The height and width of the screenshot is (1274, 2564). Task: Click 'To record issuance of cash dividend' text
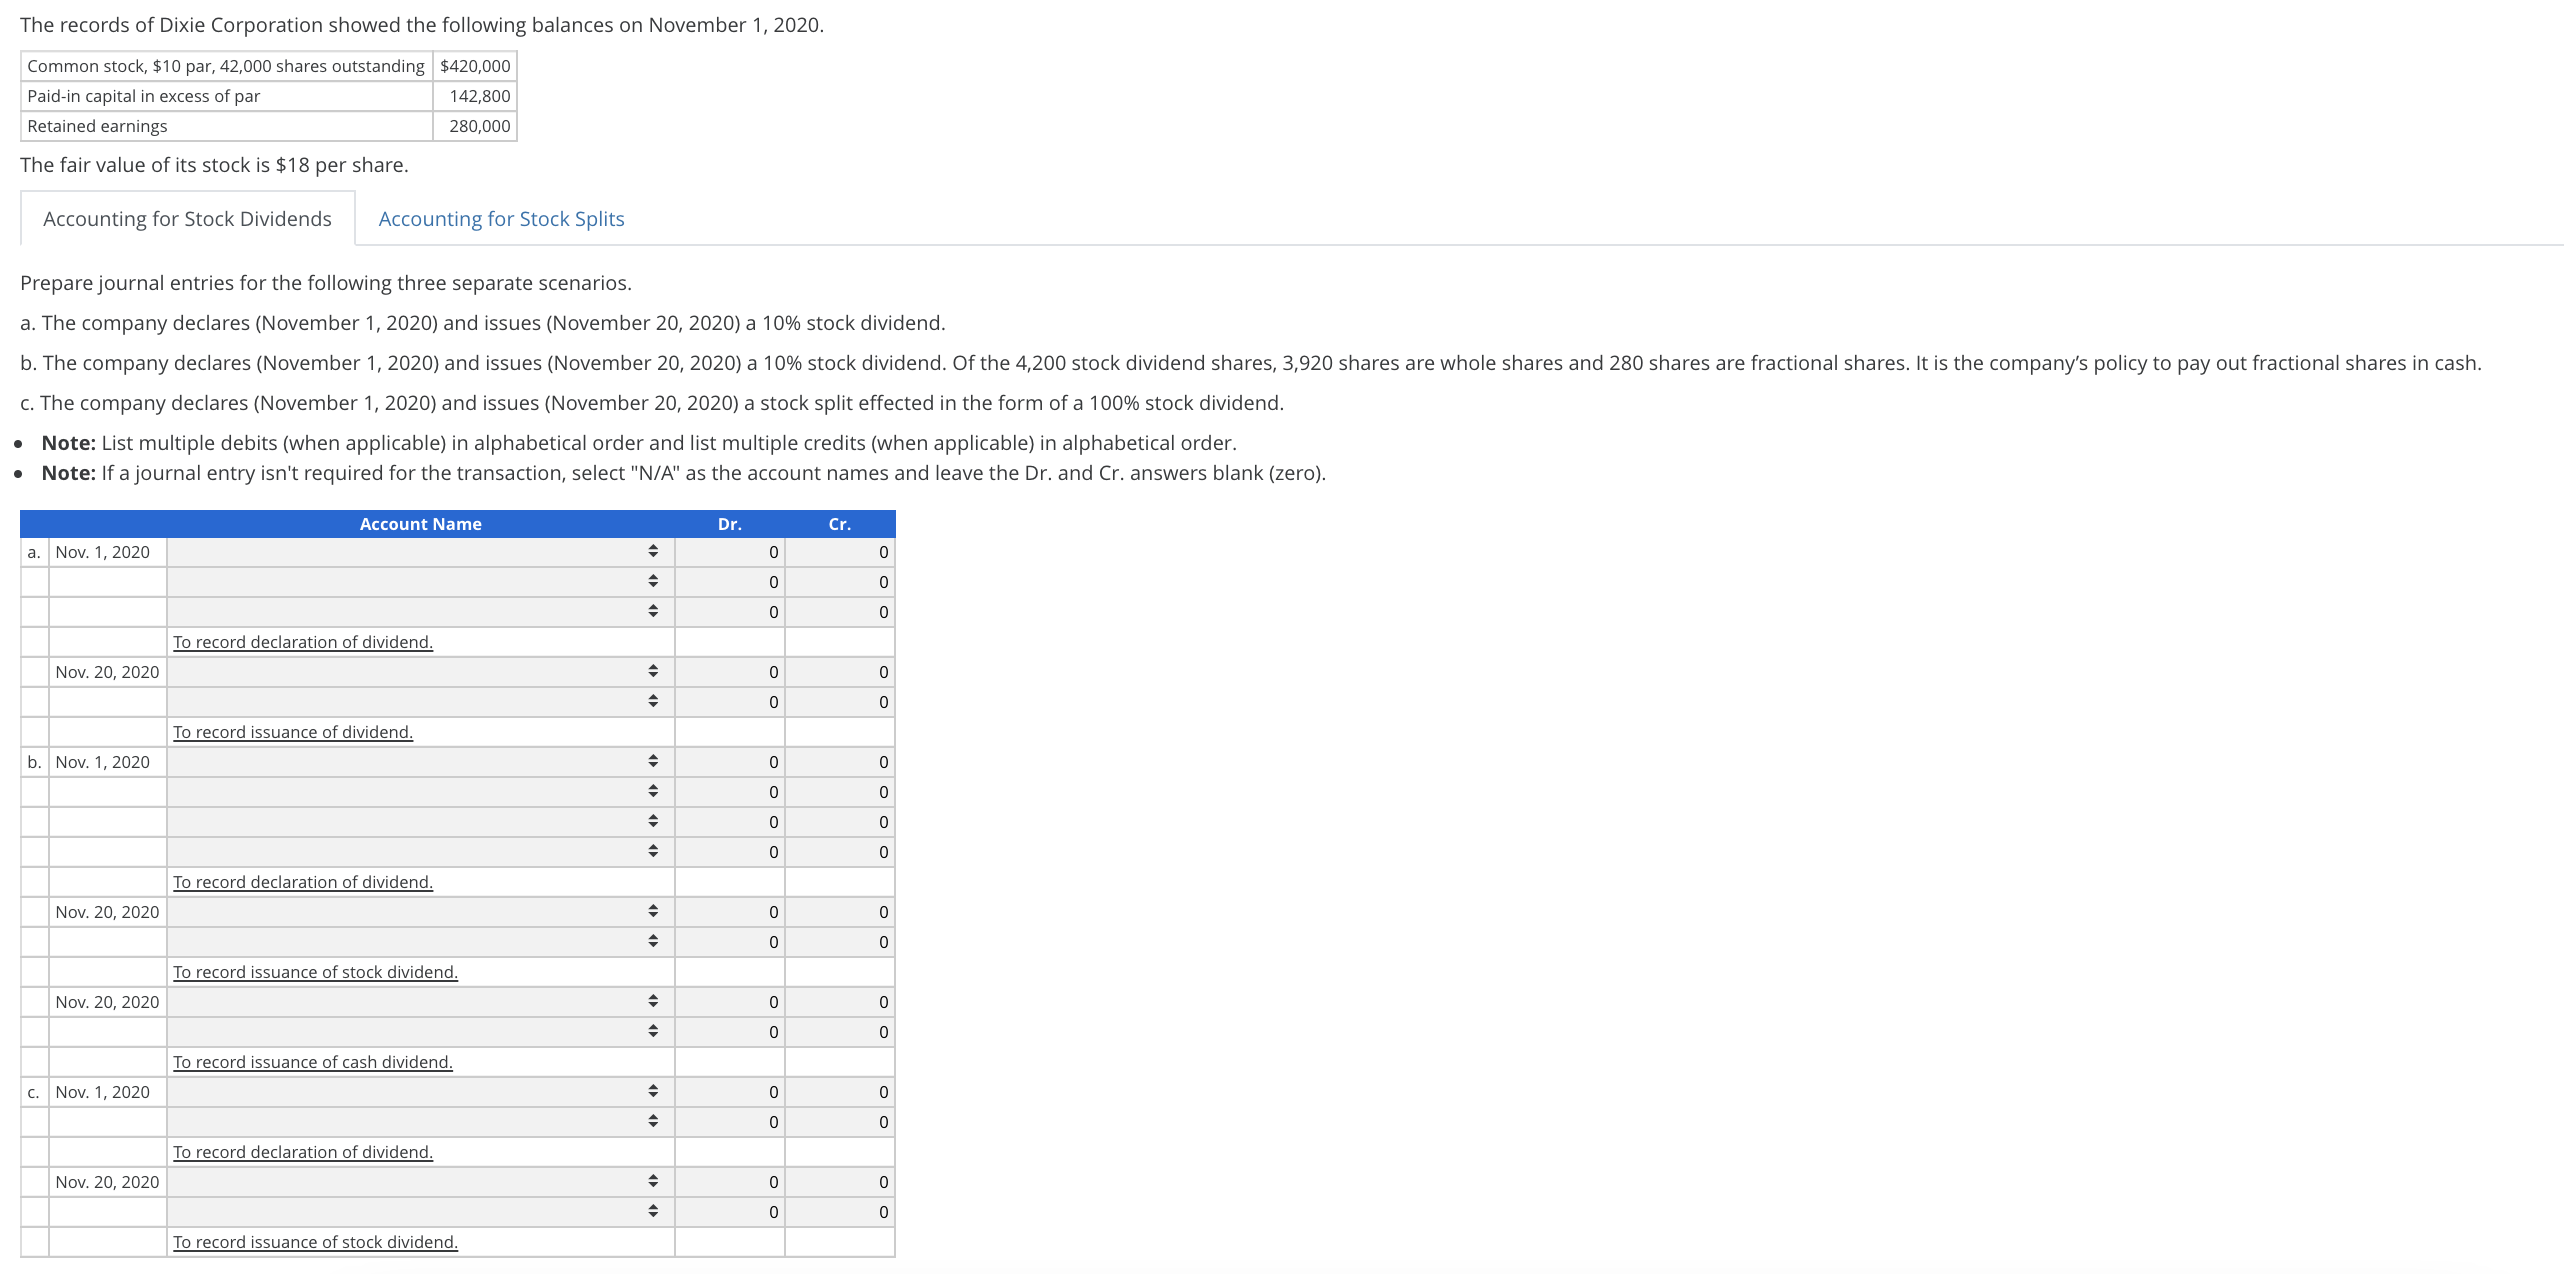312,1062
